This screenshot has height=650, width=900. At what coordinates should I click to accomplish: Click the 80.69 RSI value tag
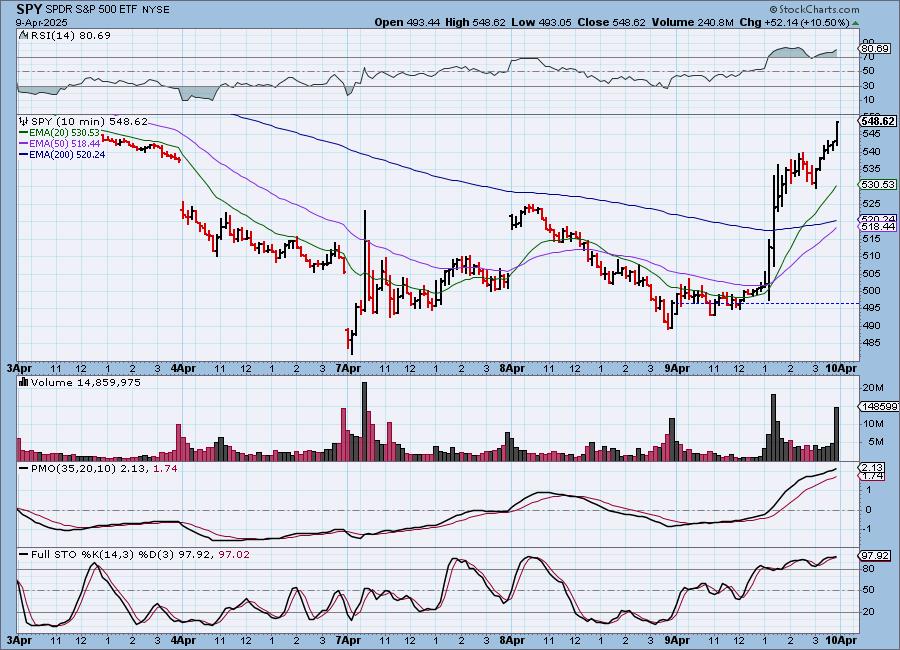pyautogui.click(x=876, y=49)
